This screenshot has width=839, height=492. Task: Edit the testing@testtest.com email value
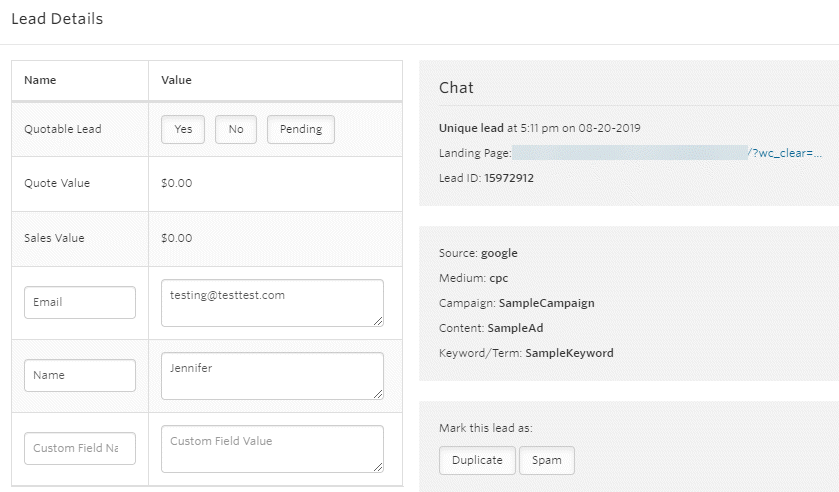pos(272,303)
